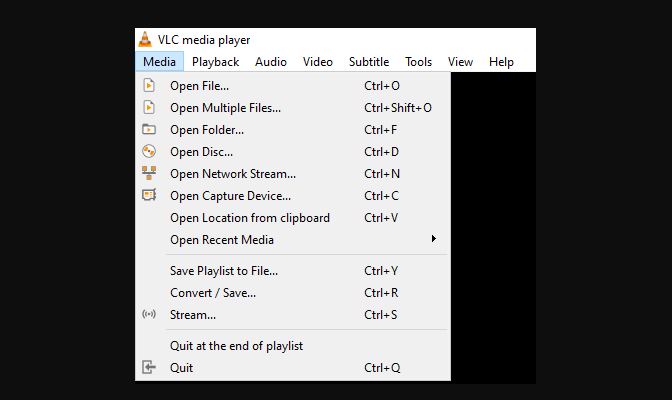Click the VLC cone icon in title bar
Viewport: 672px width, 400px height.
pyautogui.click(x=145, y=39)
